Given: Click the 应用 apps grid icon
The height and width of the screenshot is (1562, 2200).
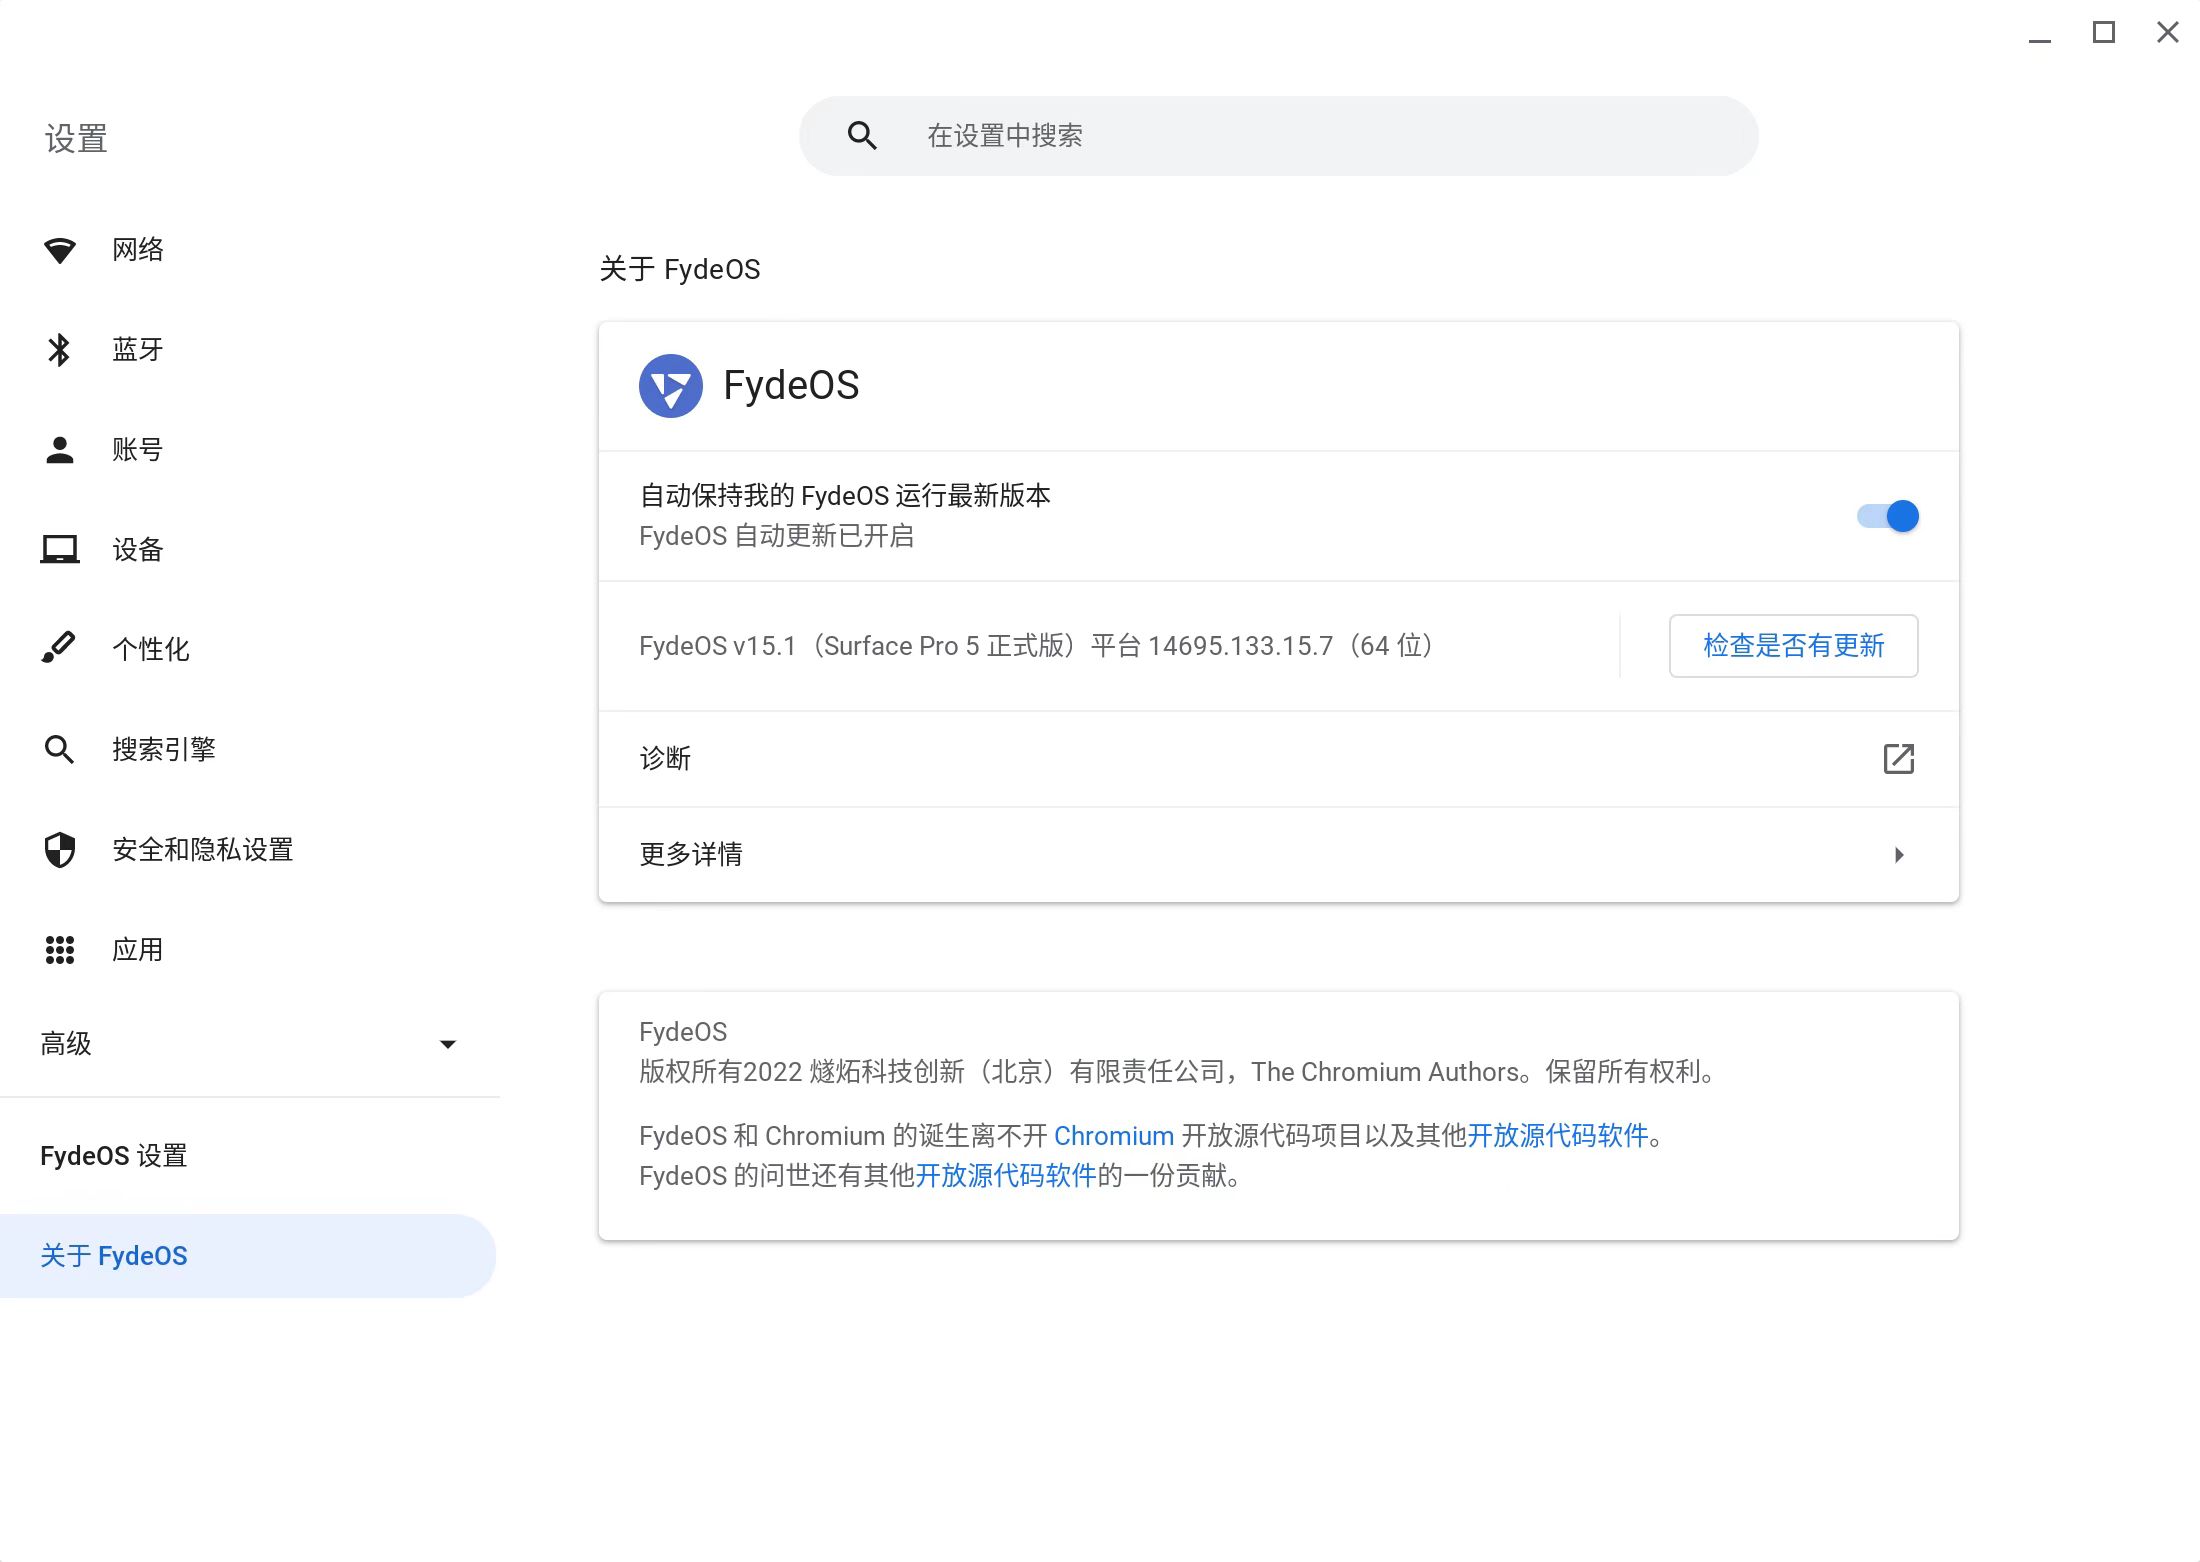Looking at the screenshot, I should tap(61, 949).
